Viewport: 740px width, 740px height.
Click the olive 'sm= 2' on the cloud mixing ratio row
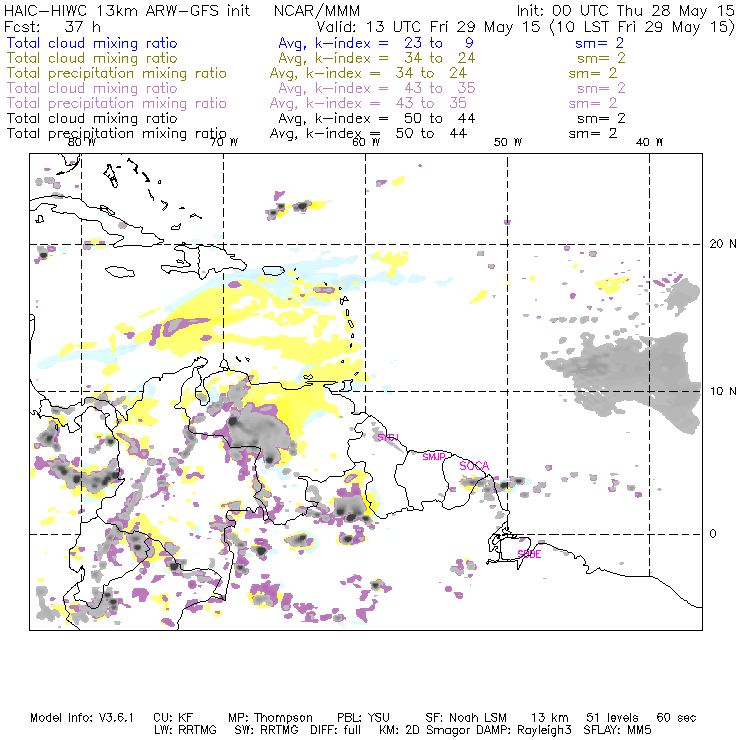(601, 58)
